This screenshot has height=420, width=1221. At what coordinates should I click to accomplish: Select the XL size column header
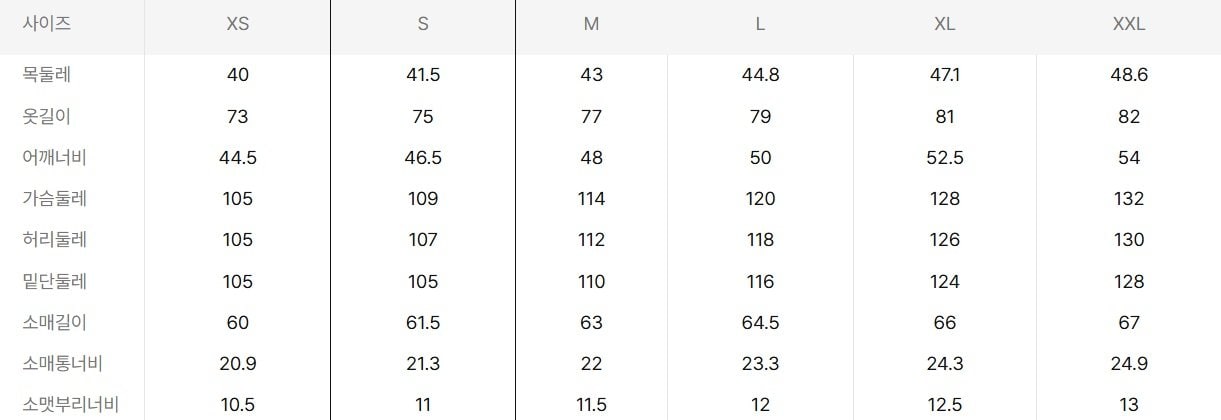(944, 25)
